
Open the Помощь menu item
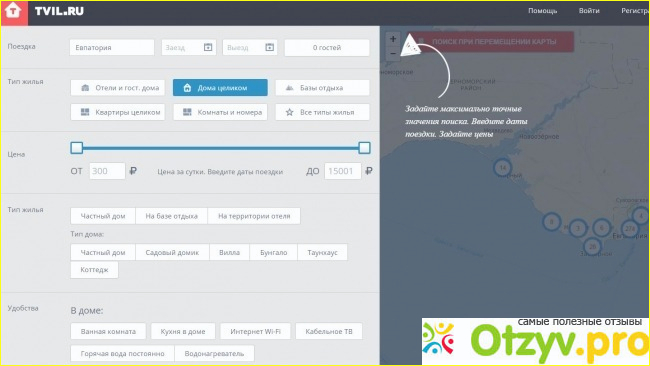(x=542, y=11)
